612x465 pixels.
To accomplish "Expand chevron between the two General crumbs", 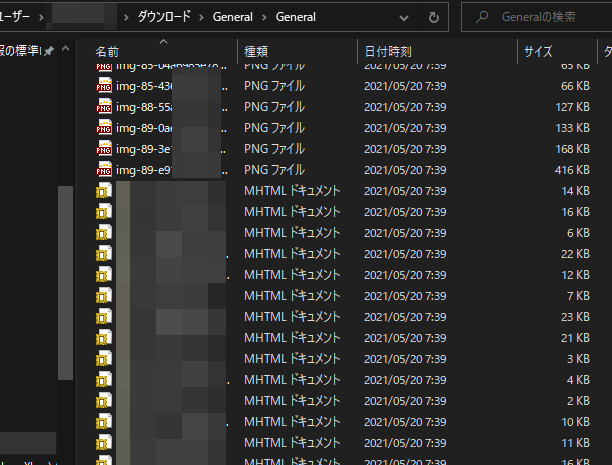I will pos(264,17).
